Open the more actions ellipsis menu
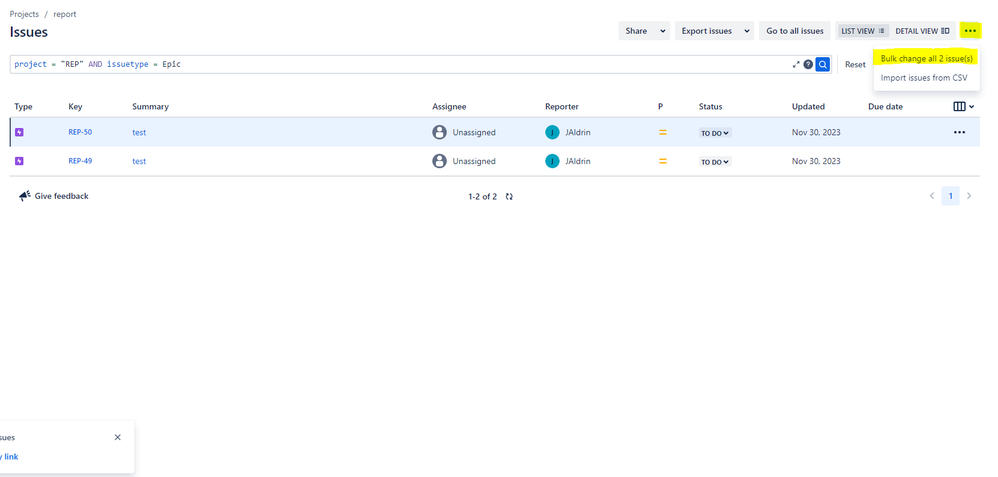 coord(970,31)
